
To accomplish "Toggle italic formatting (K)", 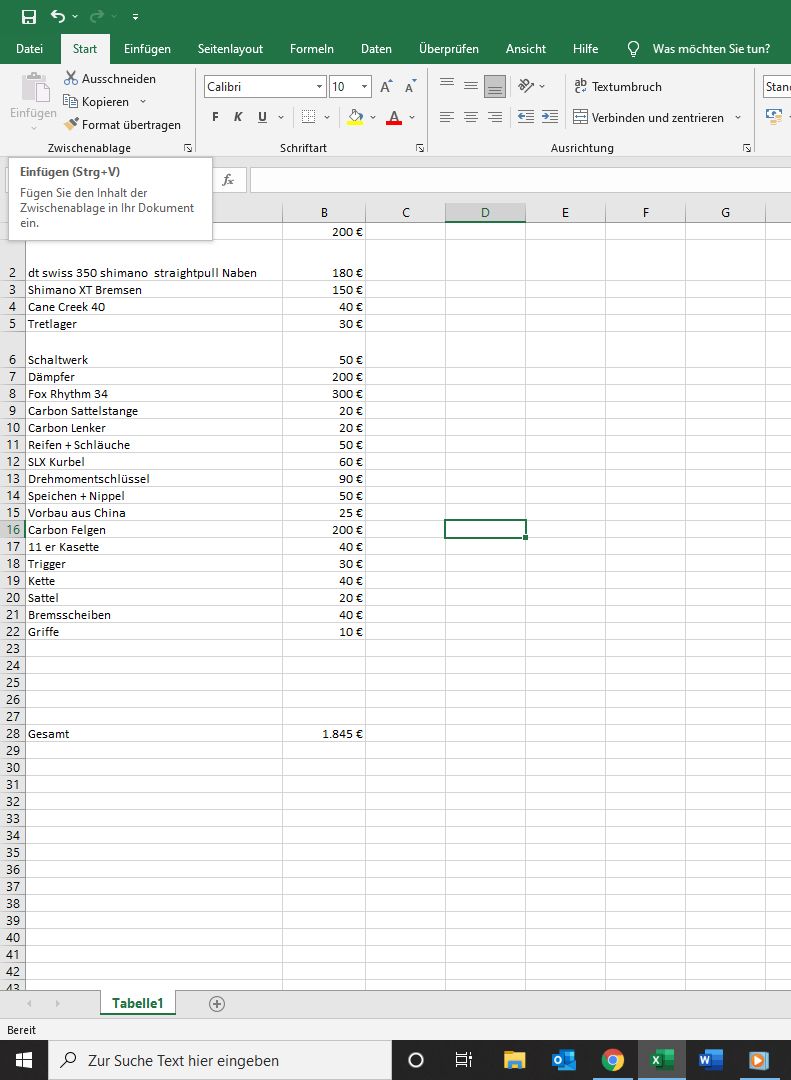I will 238,117.
